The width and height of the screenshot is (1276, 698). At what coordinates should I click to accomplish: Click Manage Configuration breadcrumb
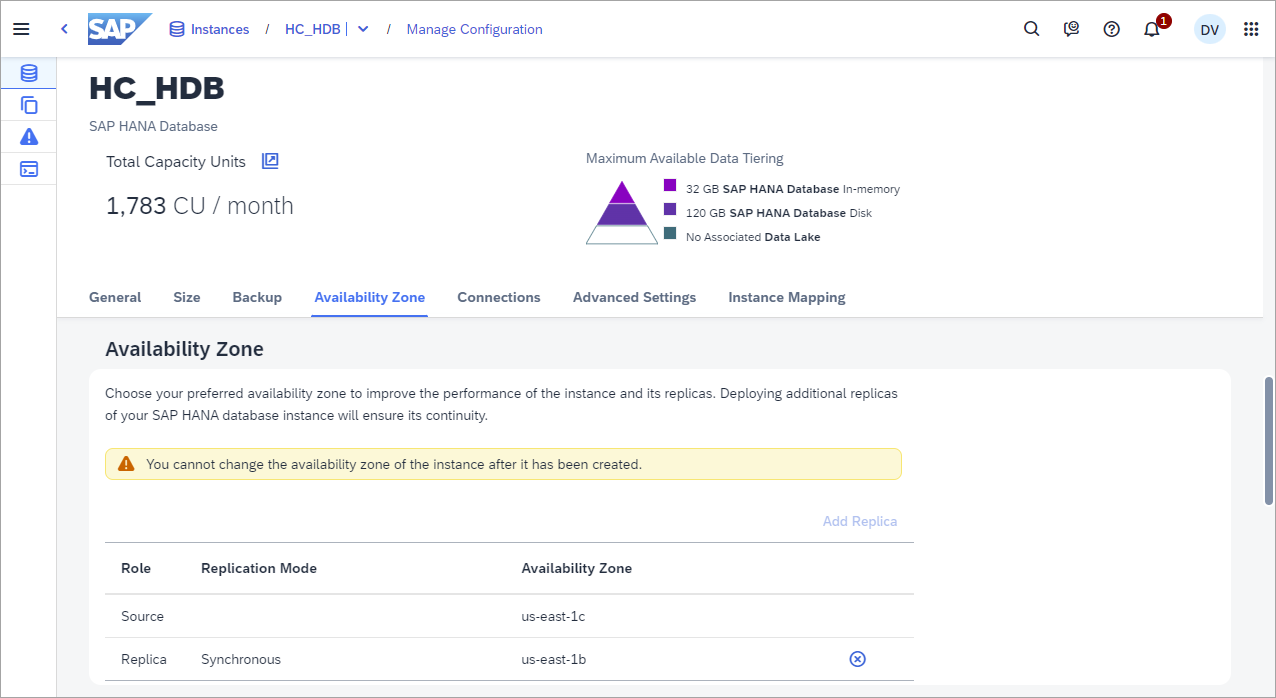[x=474, y=29]
